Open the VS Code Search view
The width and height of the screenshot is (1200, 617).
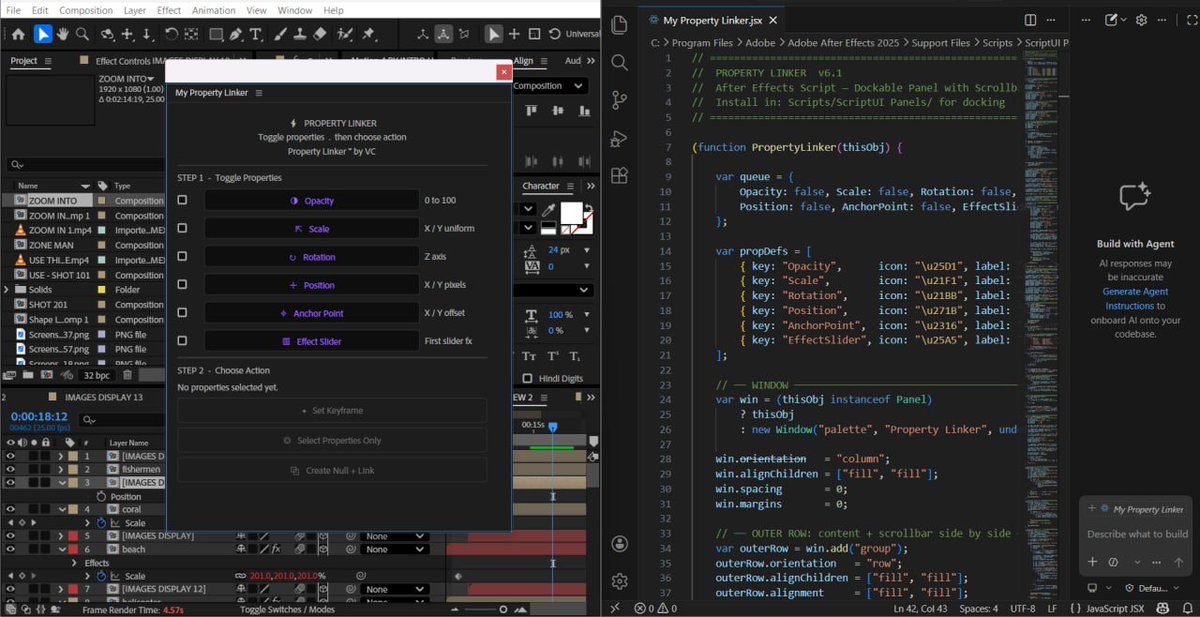[x=619, y=62]
